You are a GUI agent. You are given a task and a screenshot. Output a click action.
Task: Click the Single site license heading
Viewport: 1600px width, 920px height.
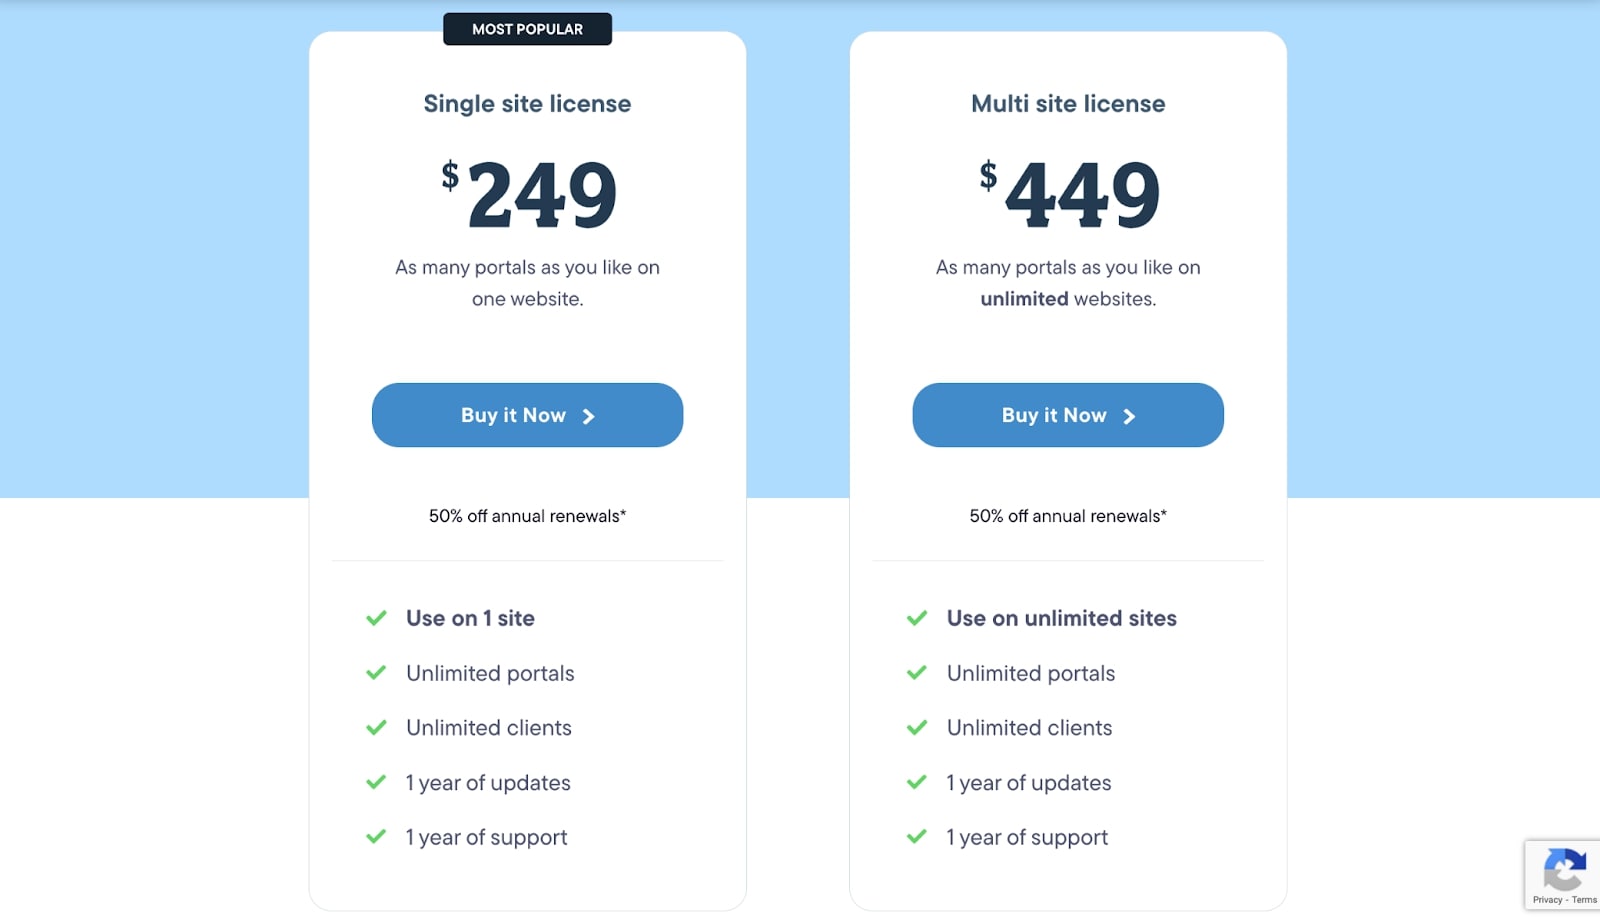click(527, 104)
